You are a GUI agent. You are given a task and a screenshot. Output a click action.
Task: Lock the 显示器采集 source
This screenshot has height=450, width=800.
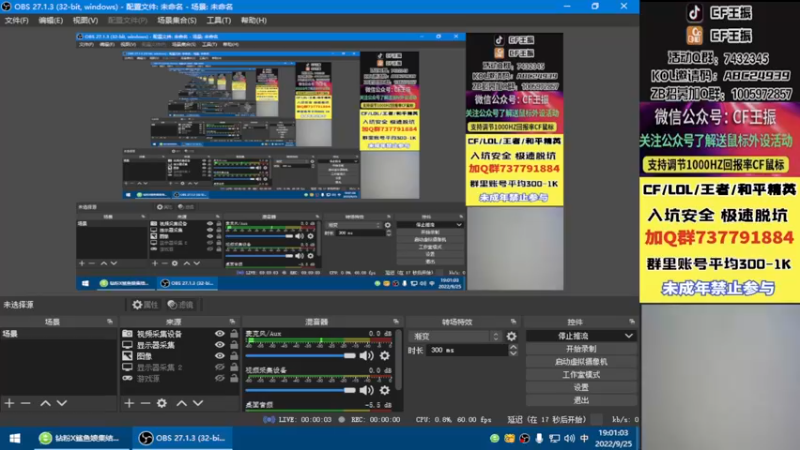coord(234,345)
